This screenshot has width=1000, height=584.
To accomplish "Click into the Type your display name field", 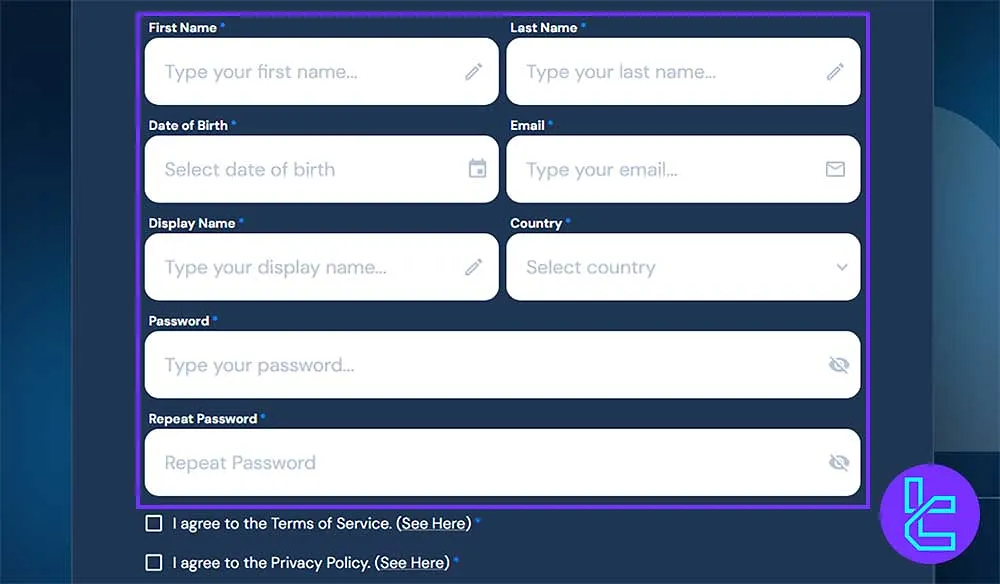I will pyautogui.click(x=321, y=266).
